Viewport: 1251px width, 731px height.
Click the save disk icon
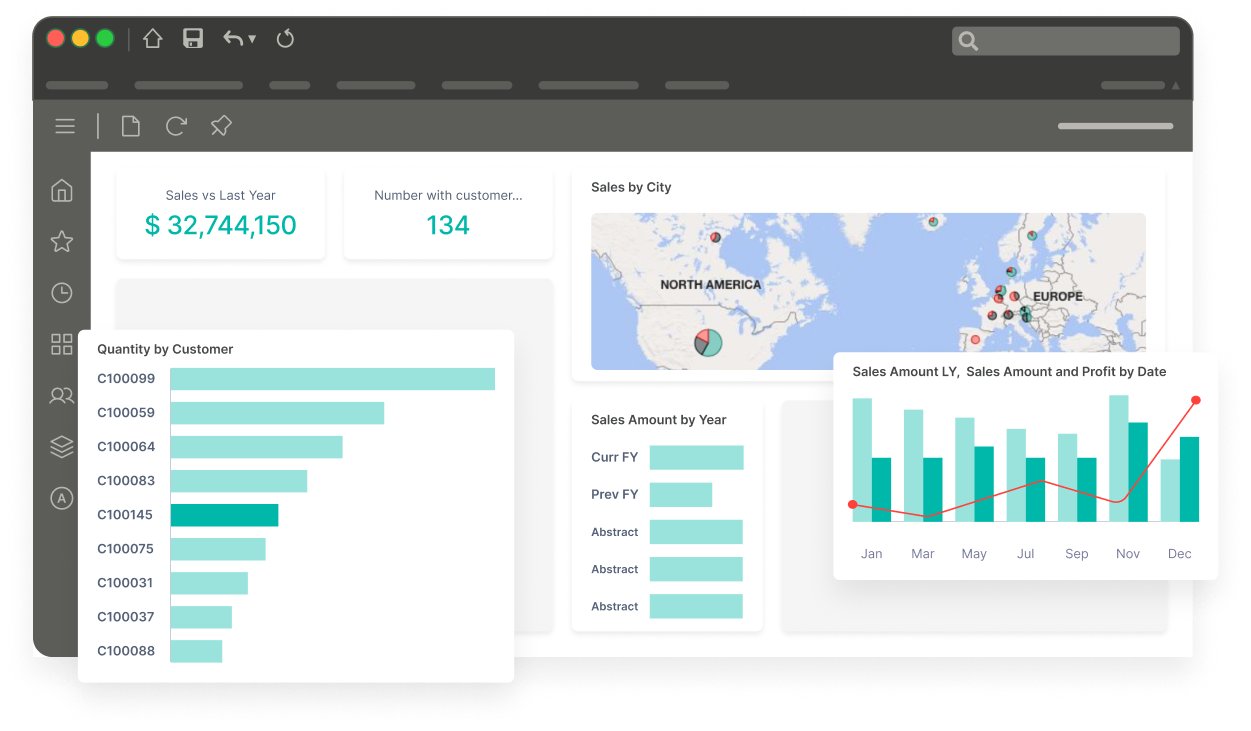pos(193,39)
